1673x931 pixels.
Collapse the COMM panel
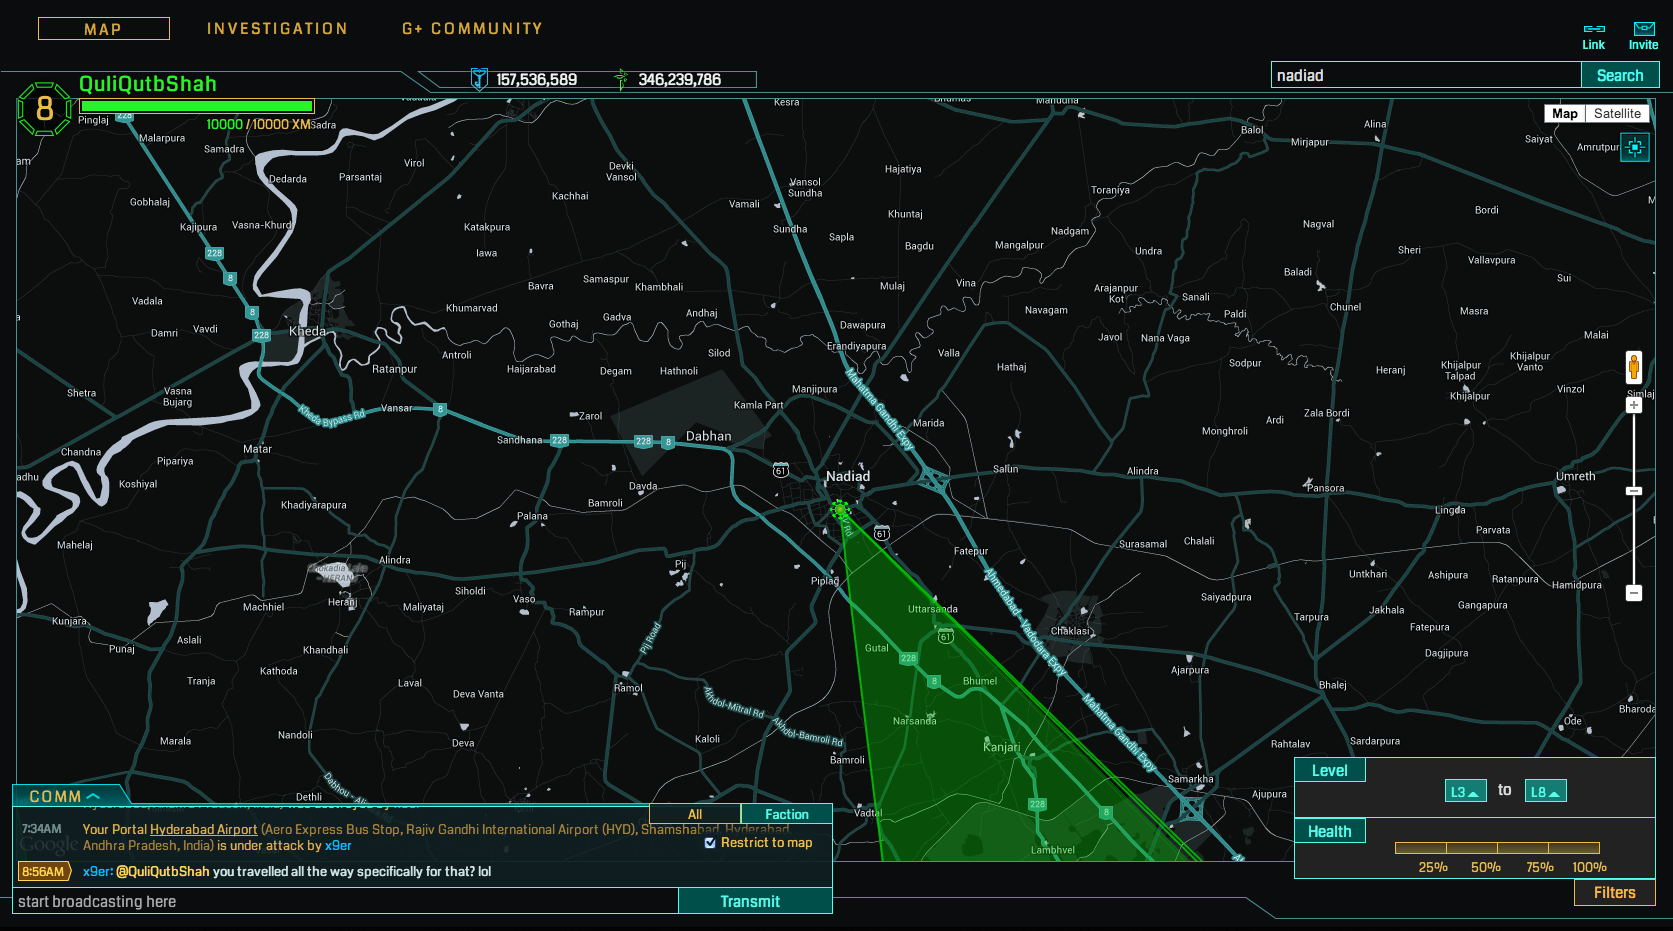tap(64, 796)
